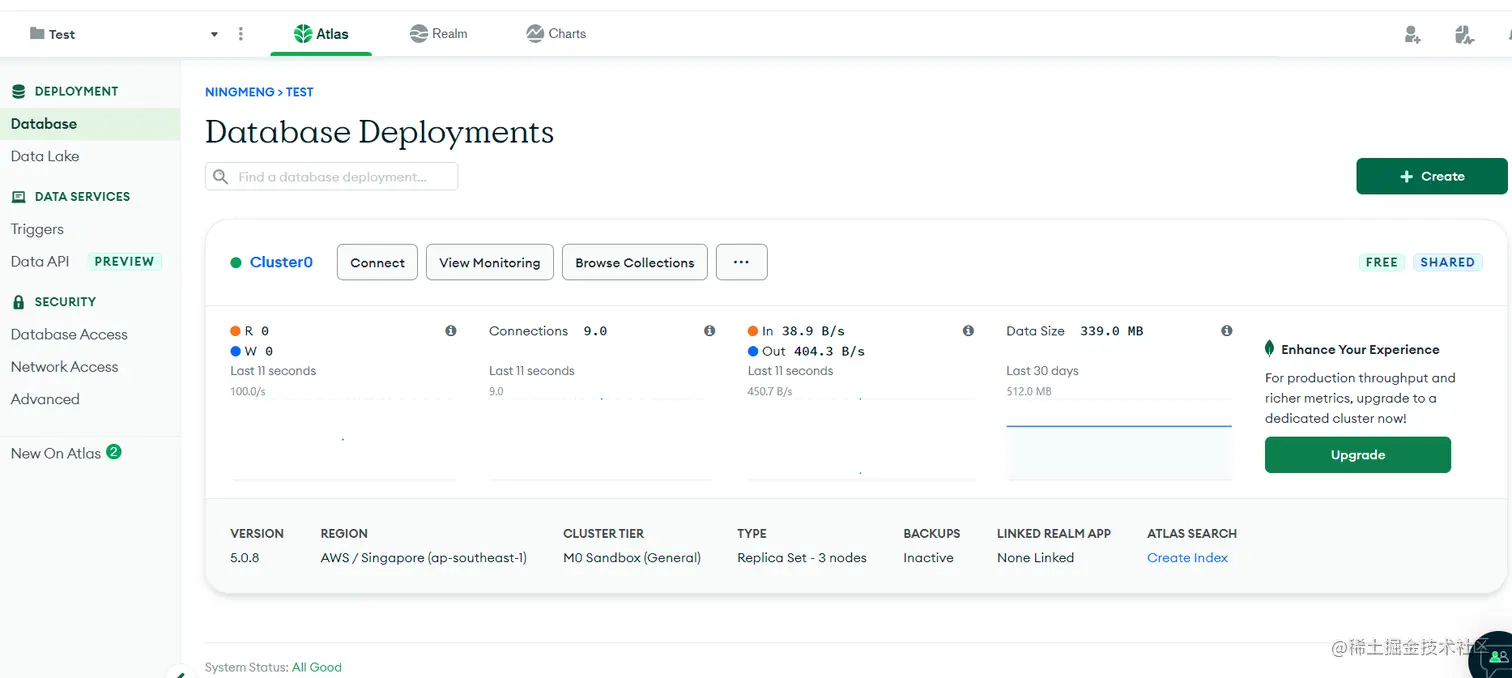
Task: Click the info icon next to Data Size
Action: 1227,331
